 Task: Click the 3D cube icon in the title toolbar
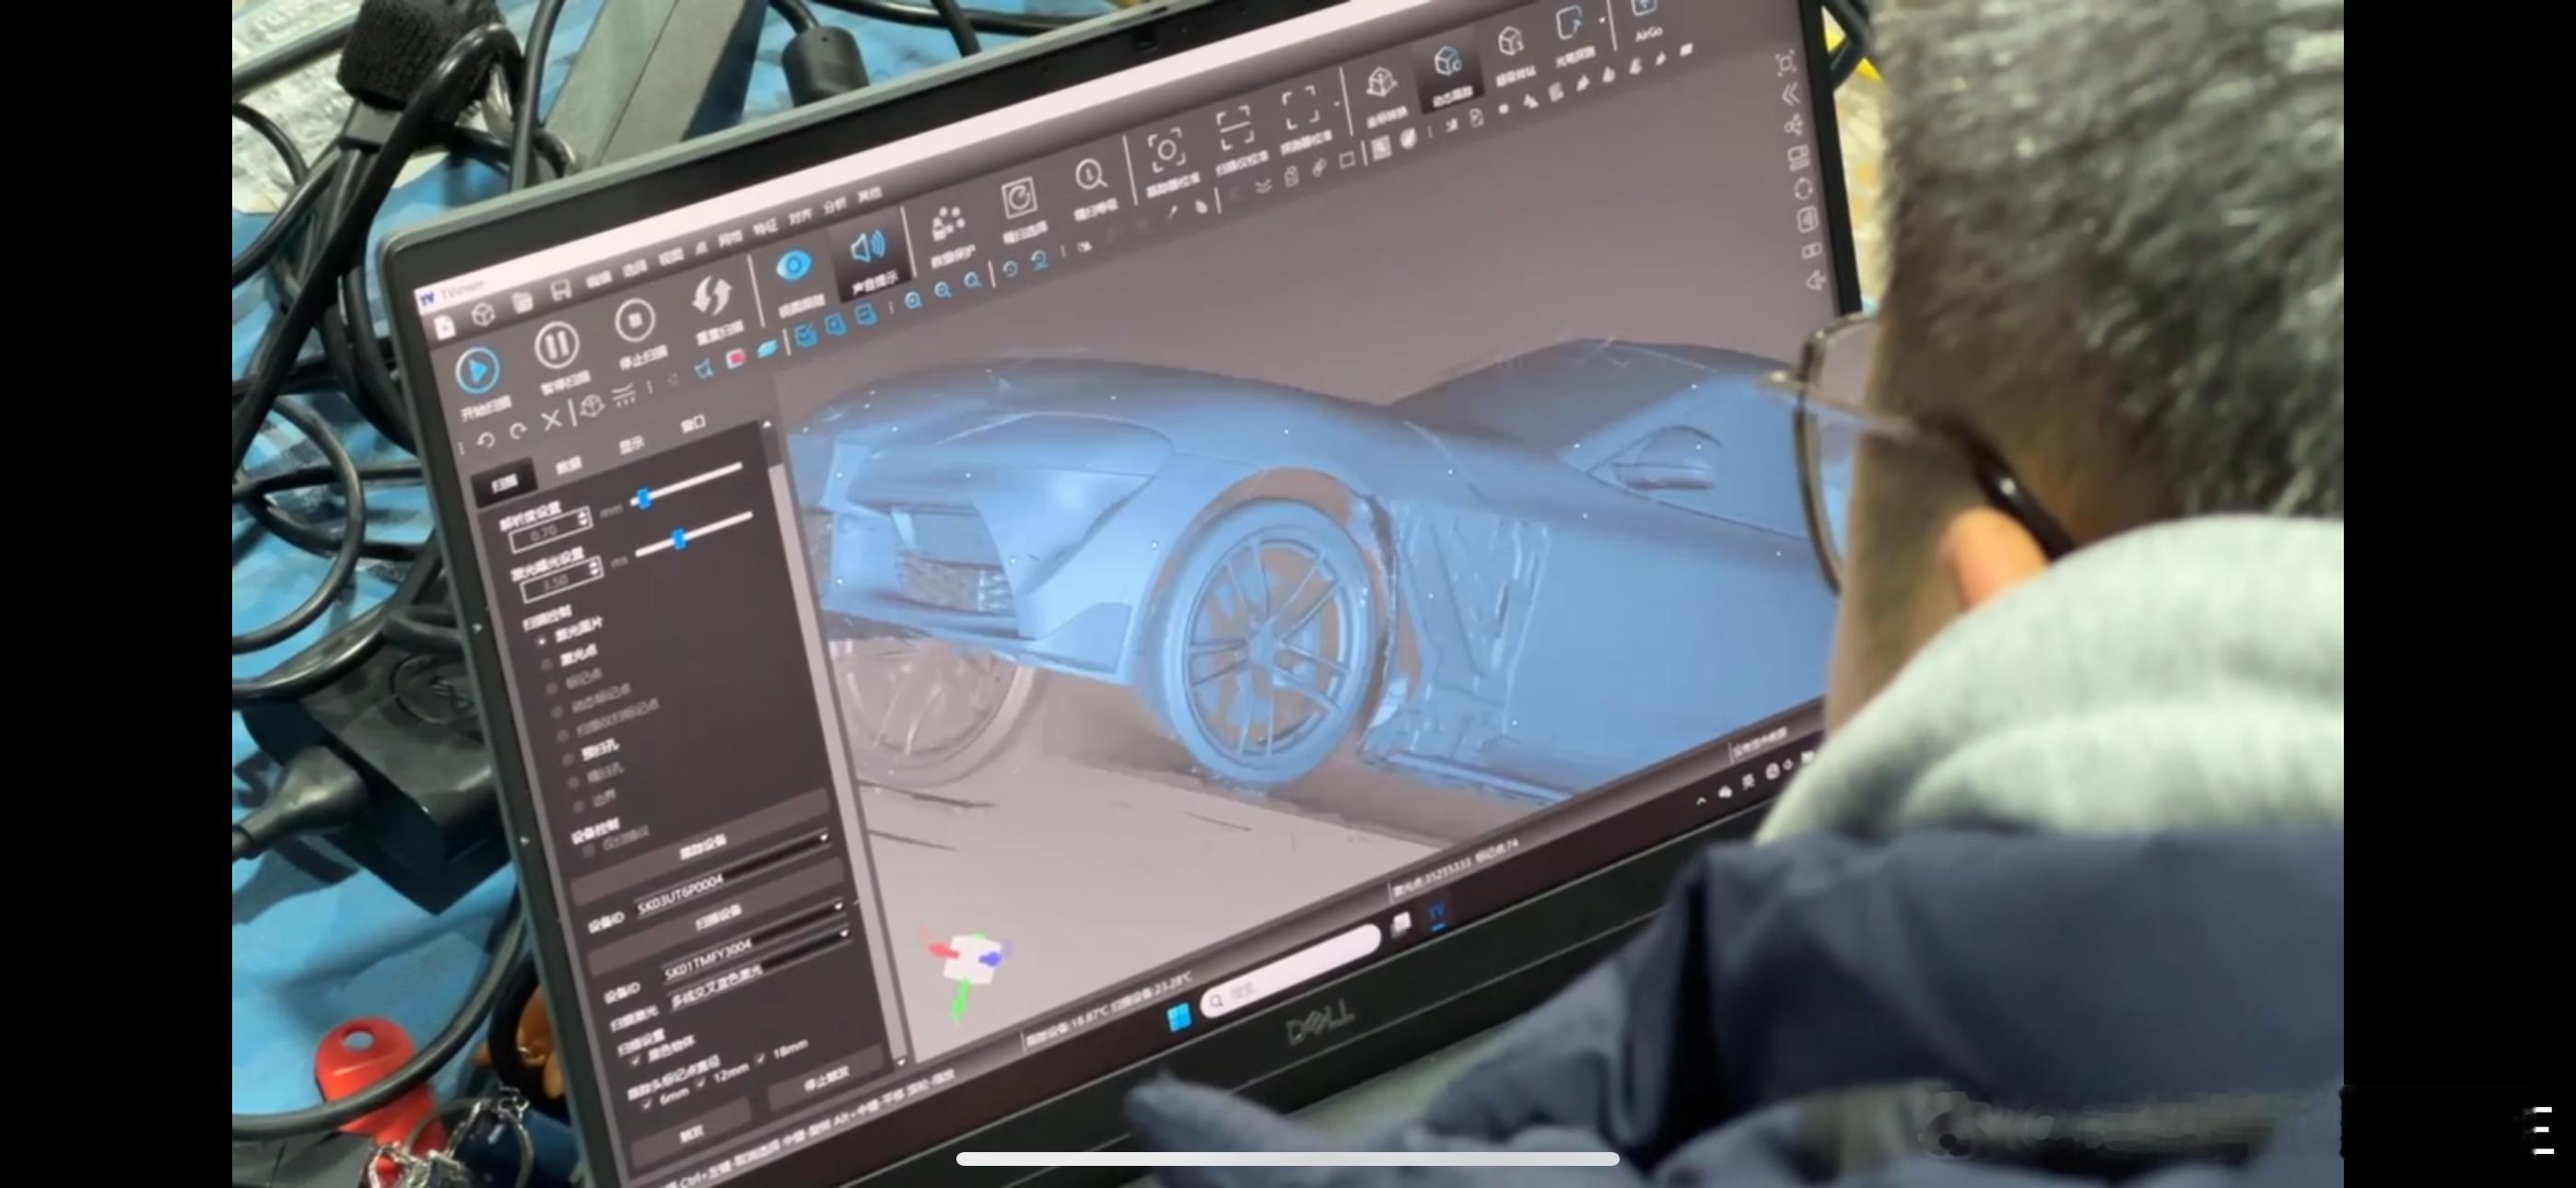click(x=484, y=314)
